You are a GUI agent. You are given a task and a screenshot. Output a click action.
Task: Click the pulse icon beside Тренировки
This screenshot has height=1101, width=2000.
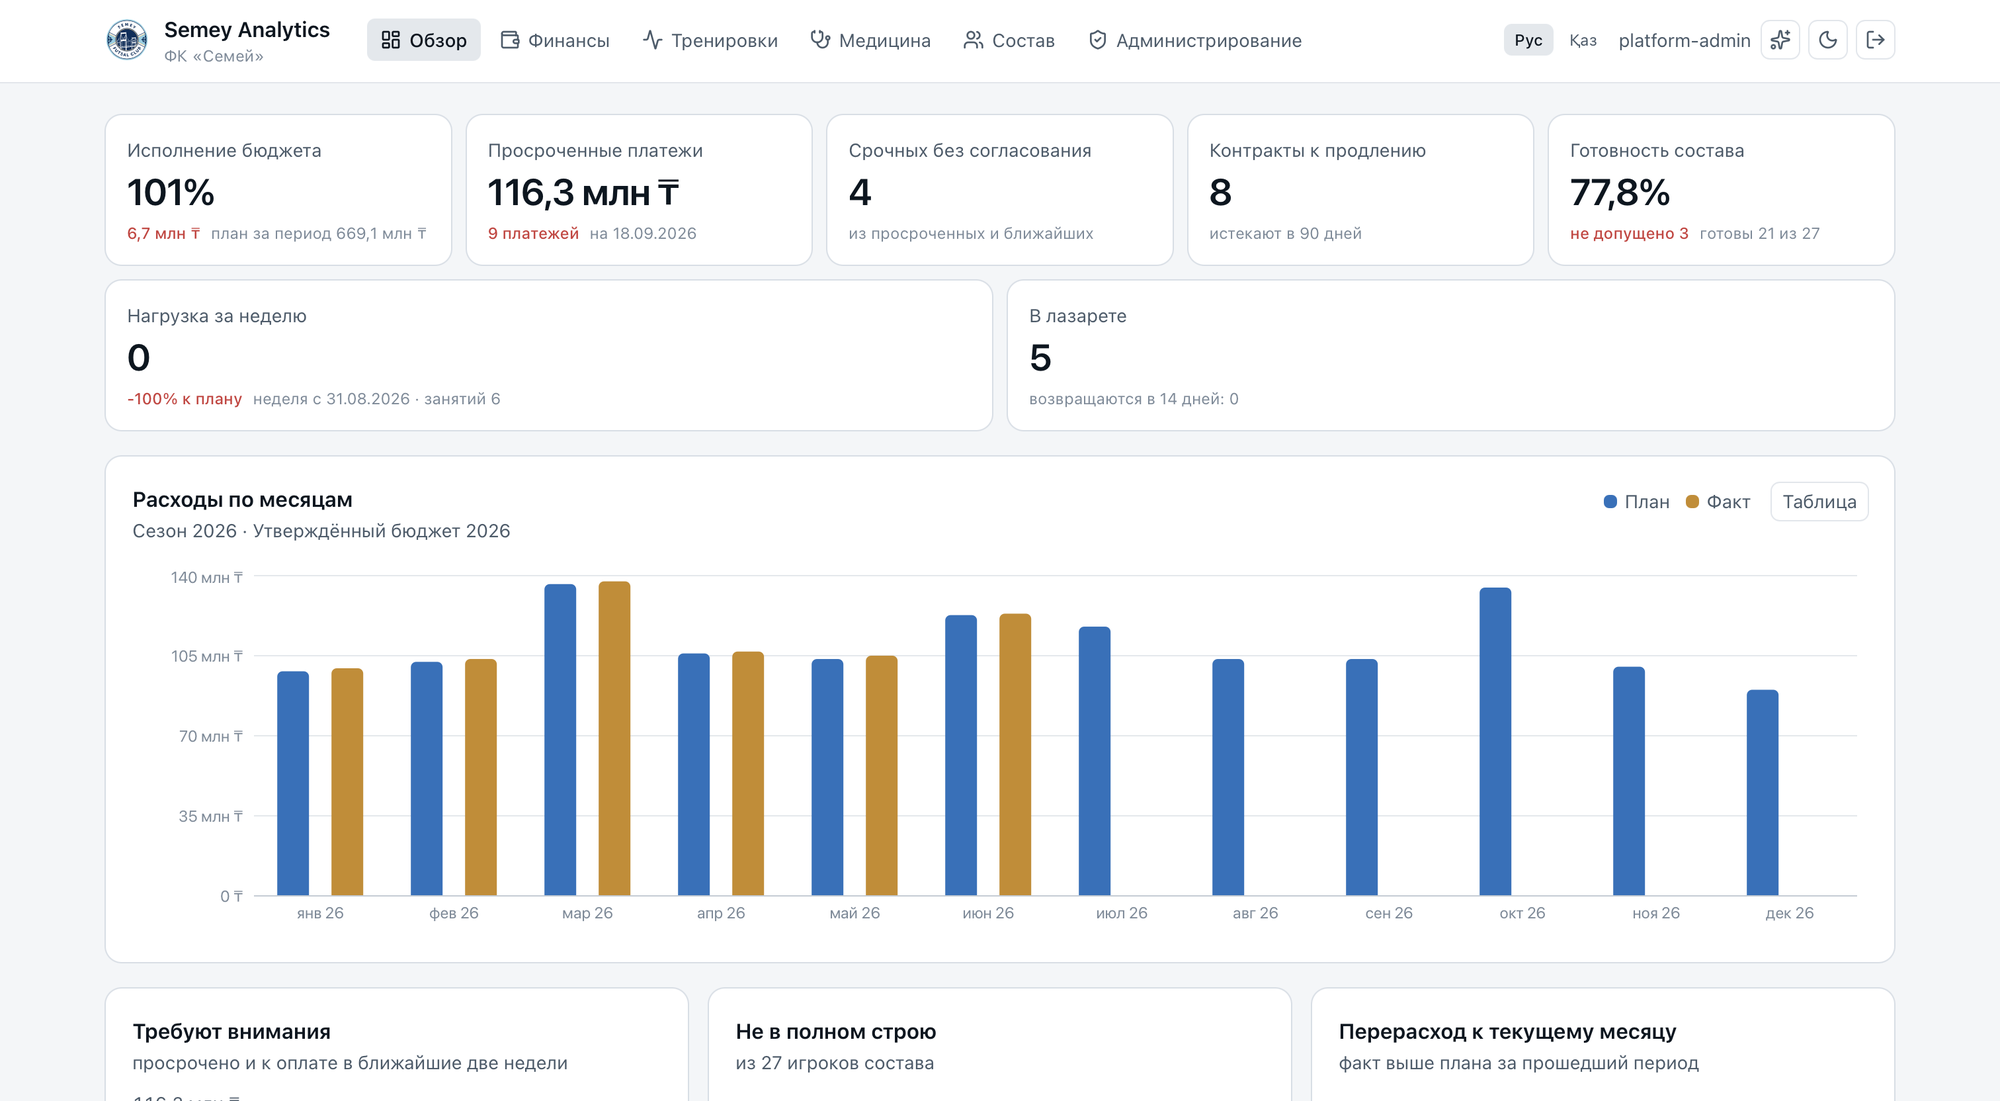653,40
